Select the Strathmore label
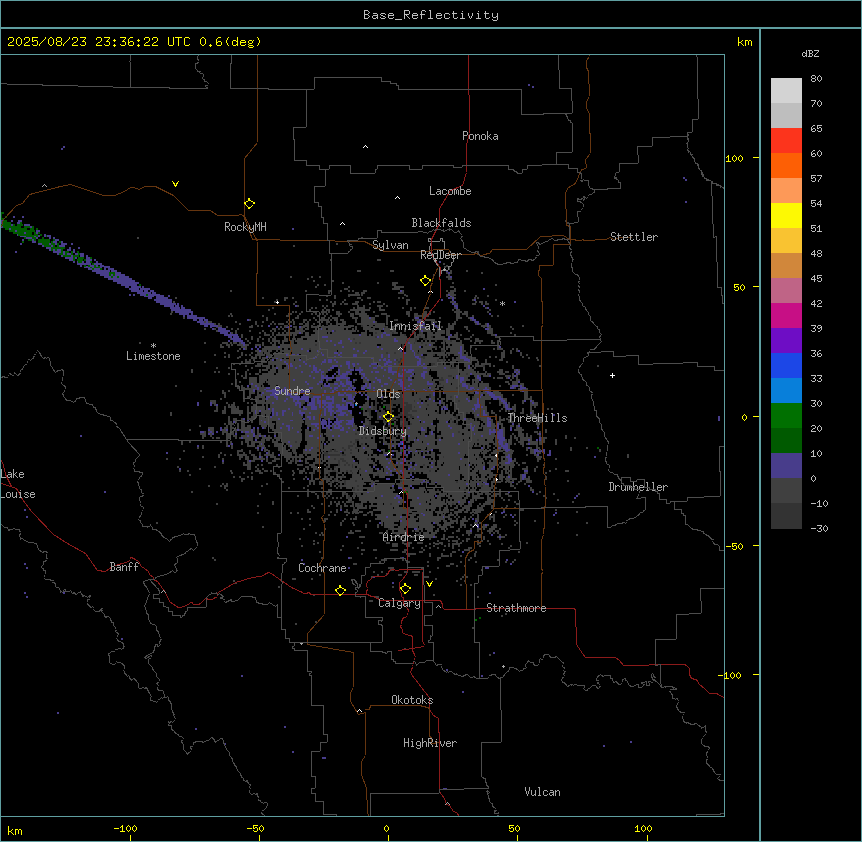This screenshot has height=842, width=862. coord(516,608)
